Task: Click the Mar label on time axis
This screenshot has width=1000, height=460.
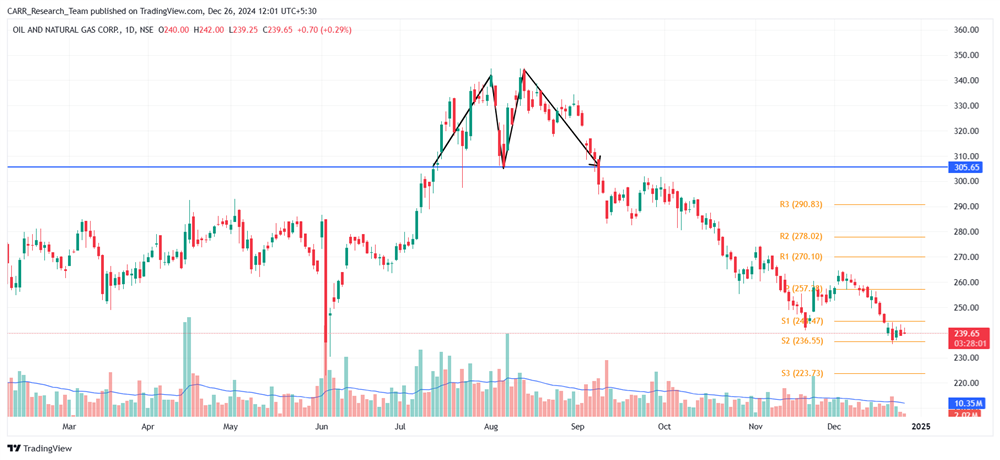Action: pos(69,426)
